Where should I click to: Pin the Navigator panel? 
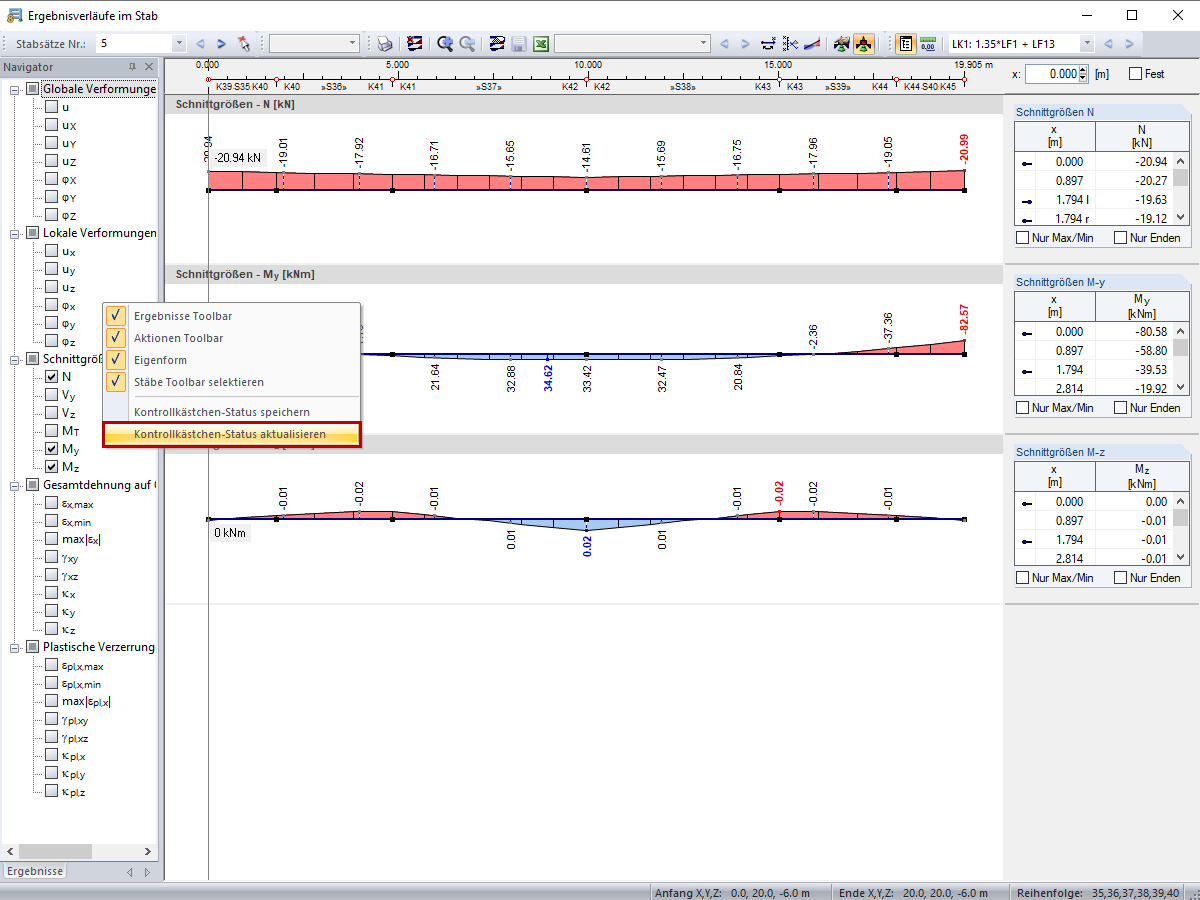(x=132, y=67)
